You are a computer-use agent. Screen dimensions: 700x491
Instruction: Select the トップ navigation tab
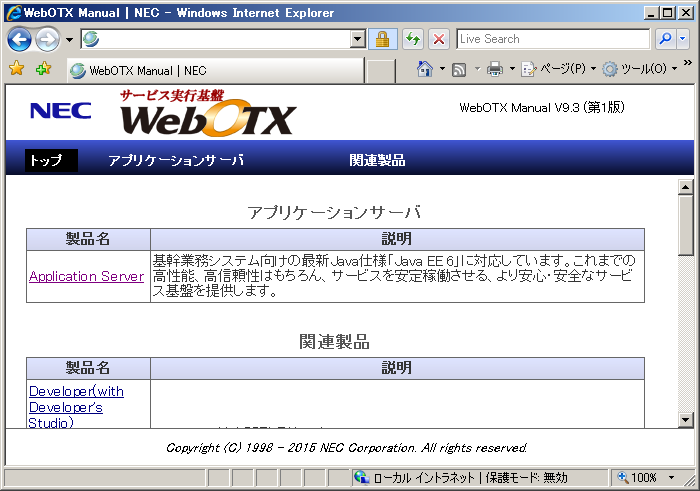pyautogui.click(x=51, y=160)
